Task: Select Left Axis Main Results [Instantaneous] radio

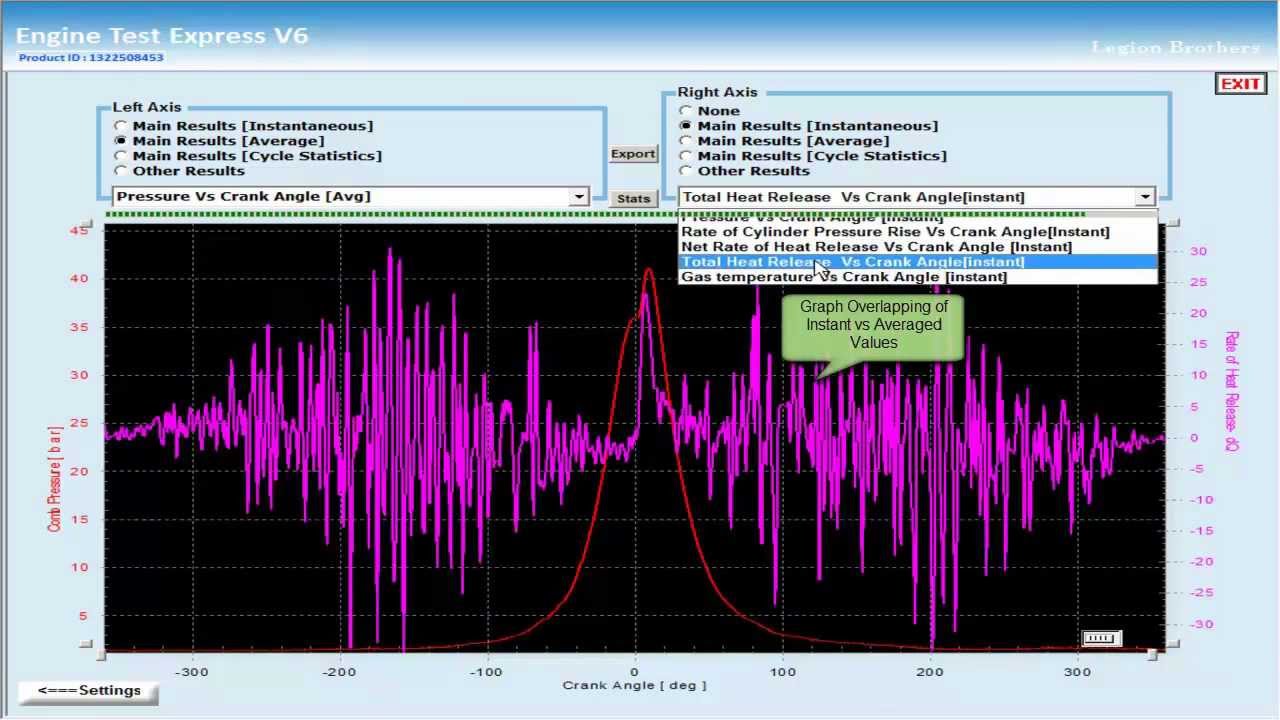Action: coord(121,126)
